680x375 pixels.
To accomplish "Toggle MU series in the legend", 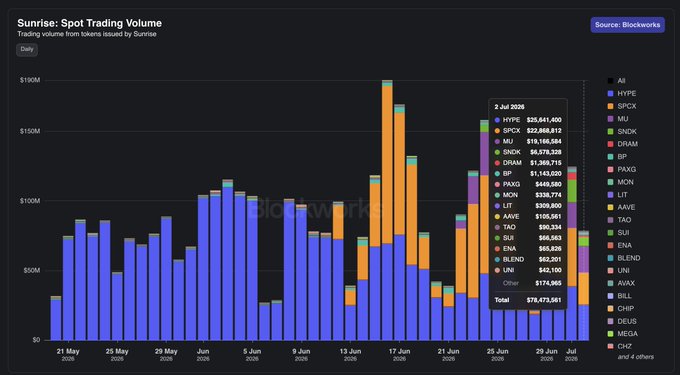I will point(618,118).
